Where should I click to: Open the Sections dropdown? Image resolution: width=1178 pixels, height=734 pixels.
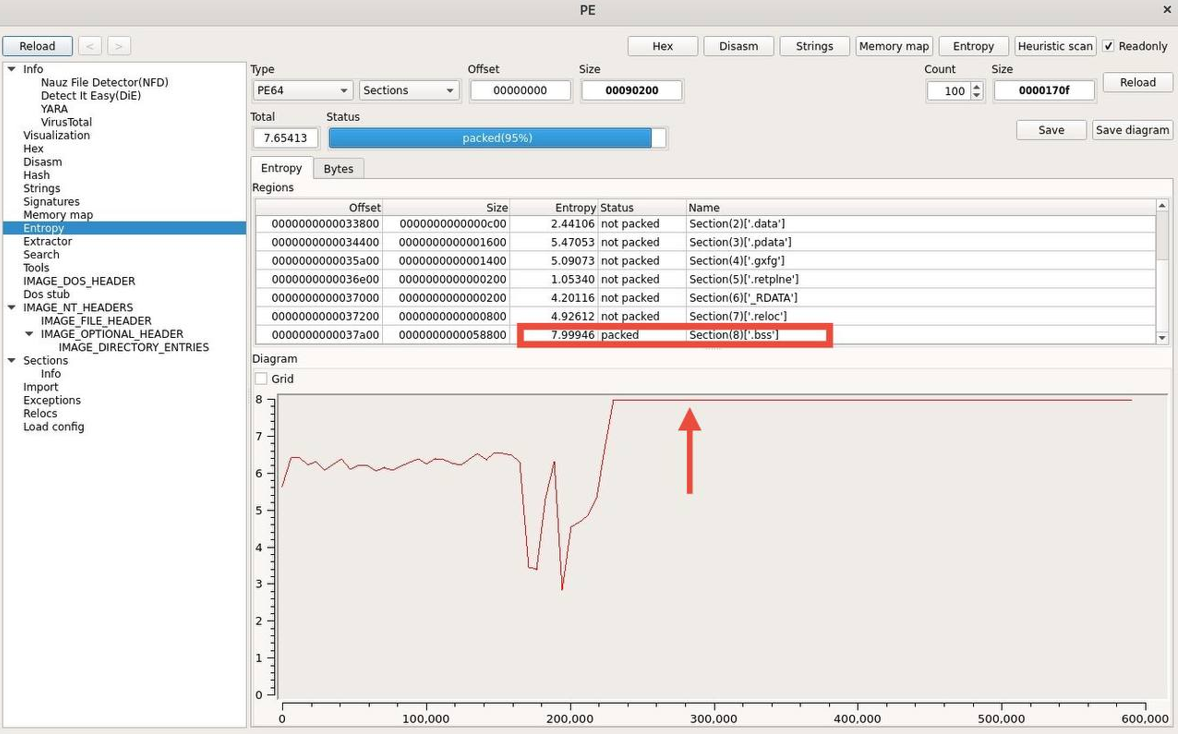pos(407,91)
